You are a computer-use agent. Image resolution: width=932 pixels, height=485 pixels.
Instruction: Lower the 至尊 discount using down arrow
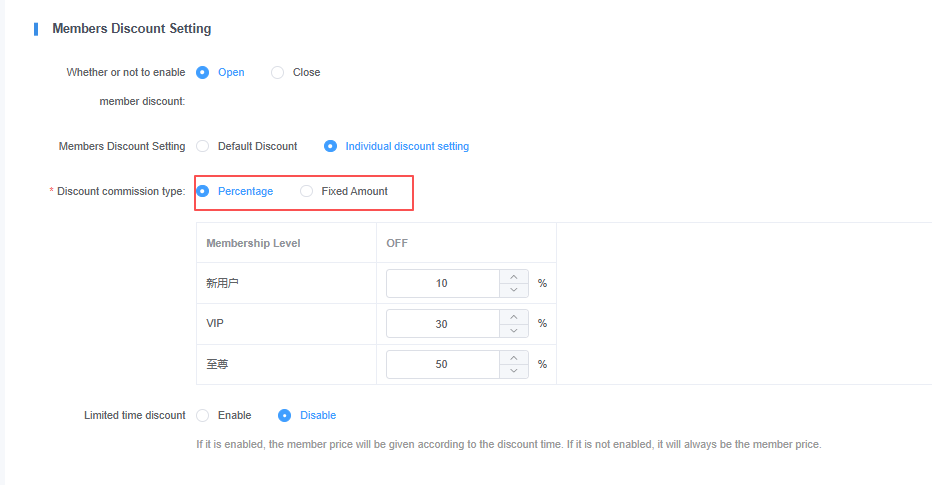513,371
